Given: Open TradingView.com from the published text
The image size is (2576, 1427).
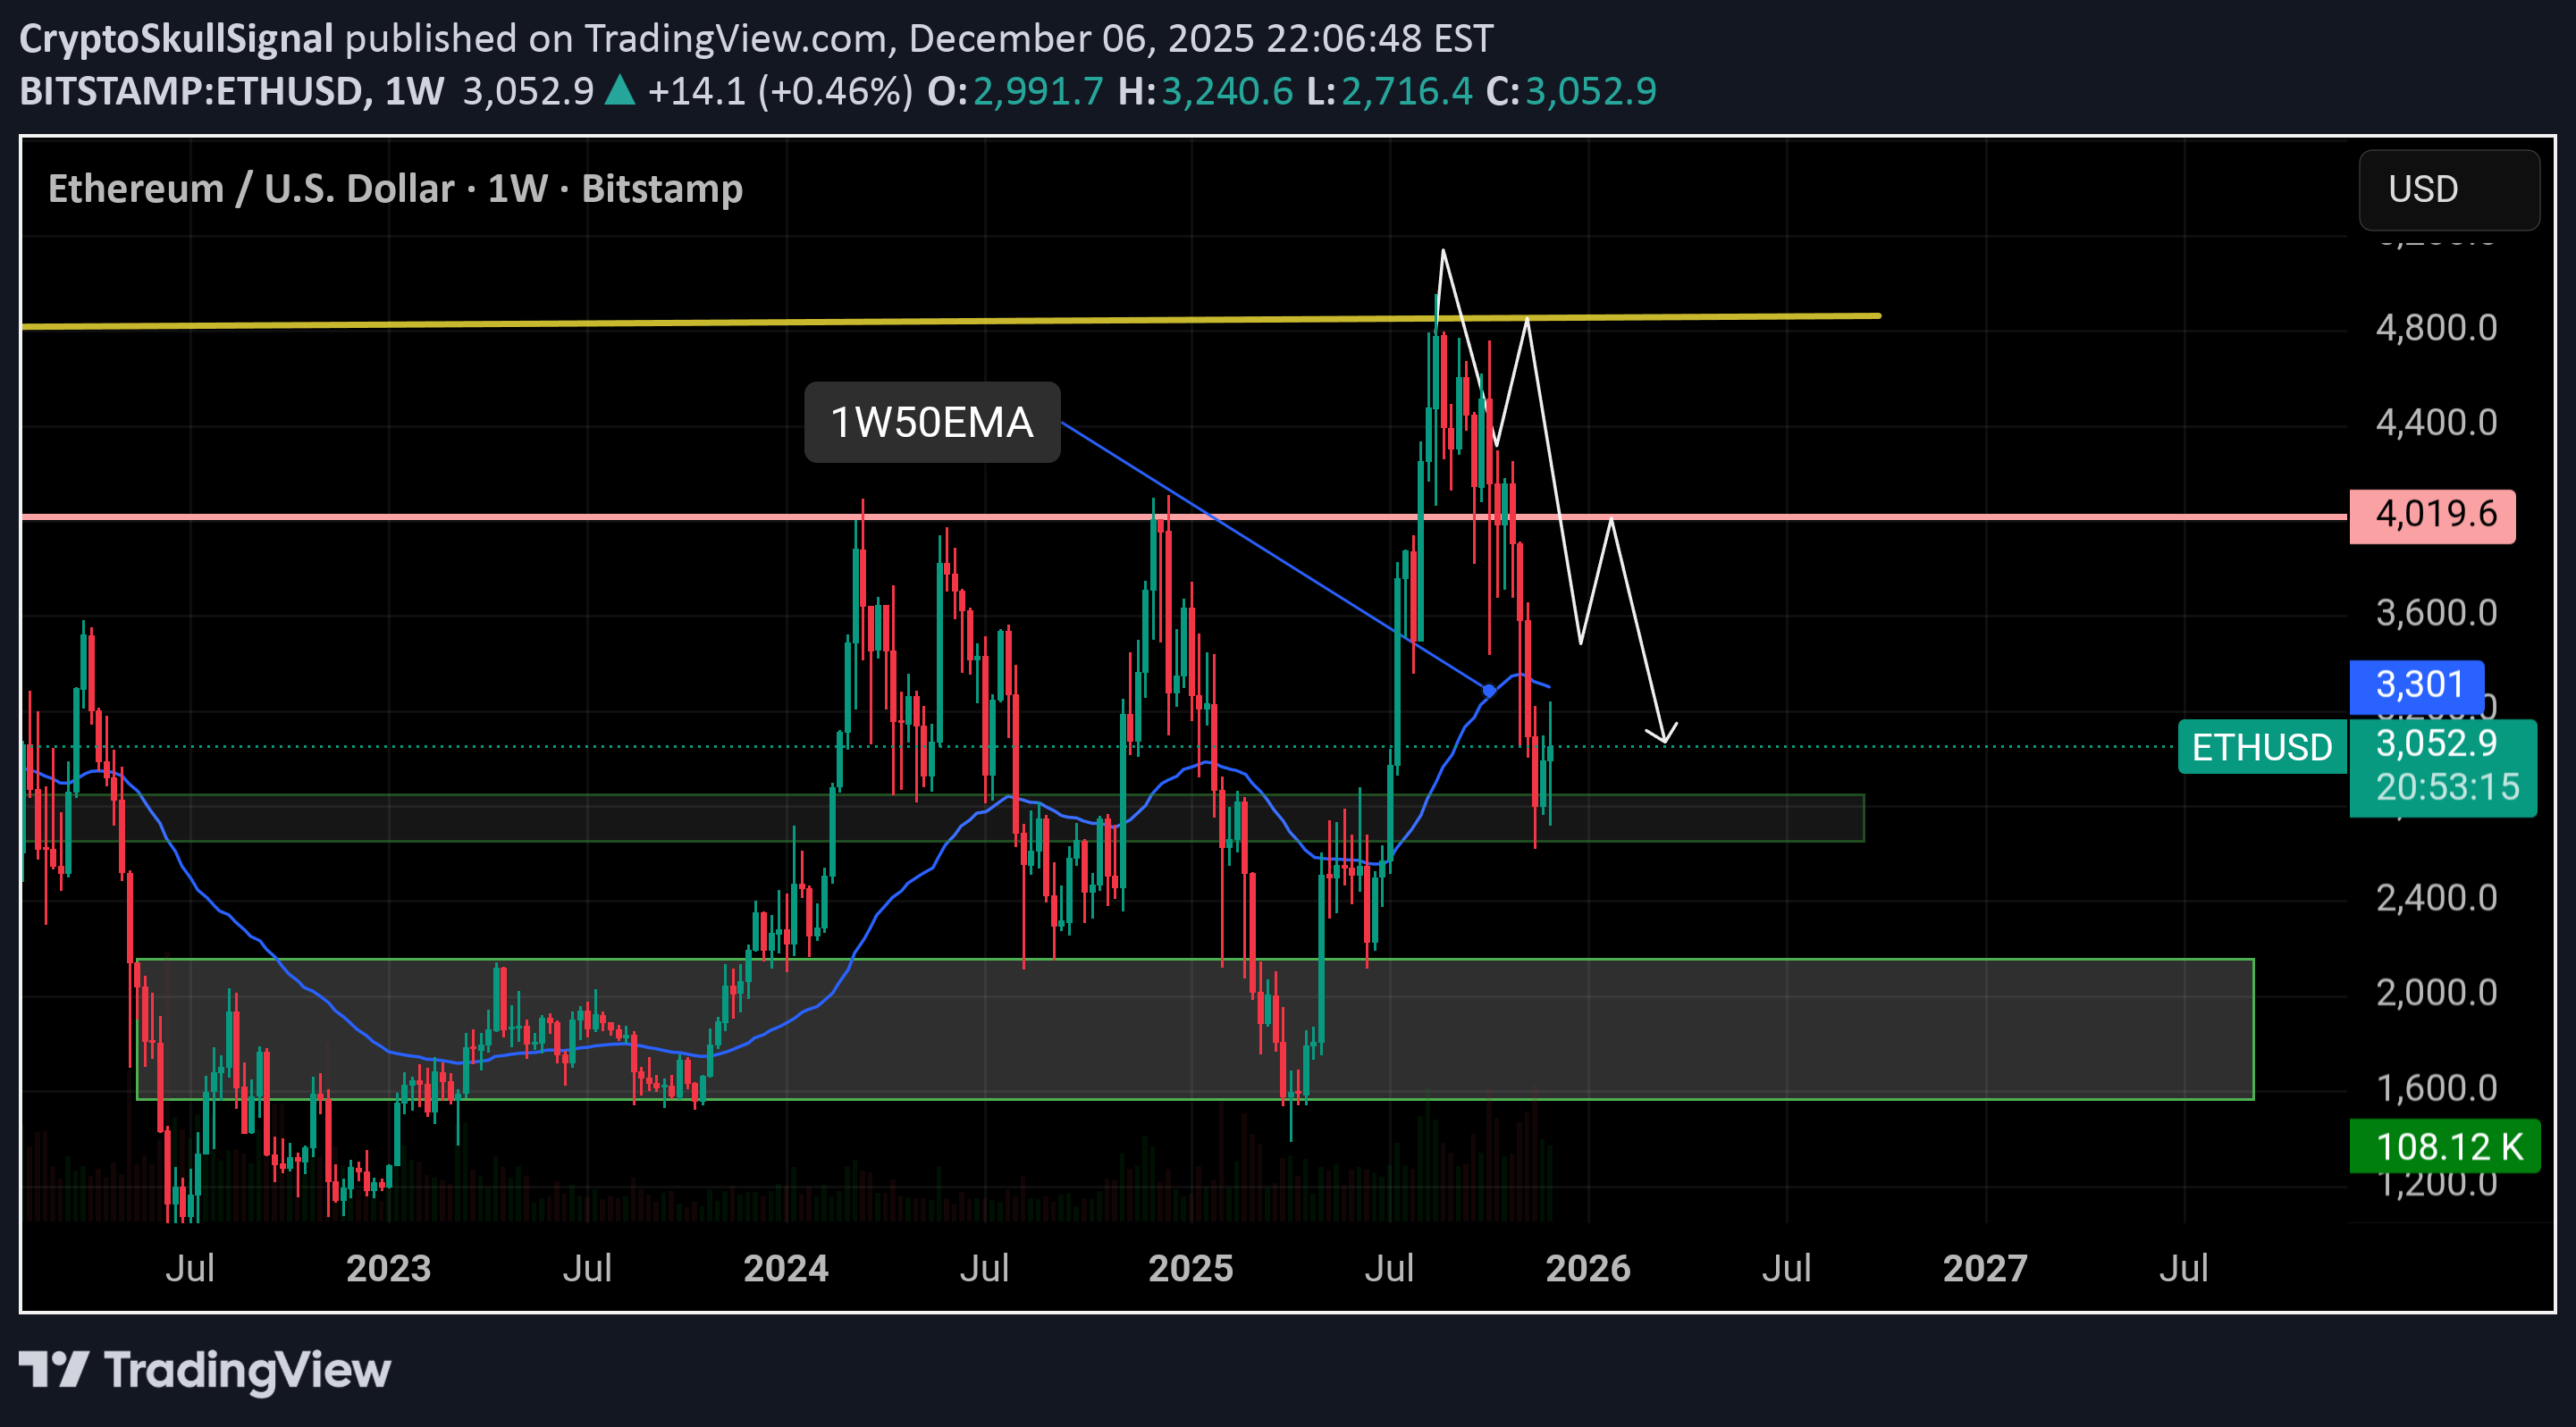Looking at the screenshot, I should tap(741, 38).
